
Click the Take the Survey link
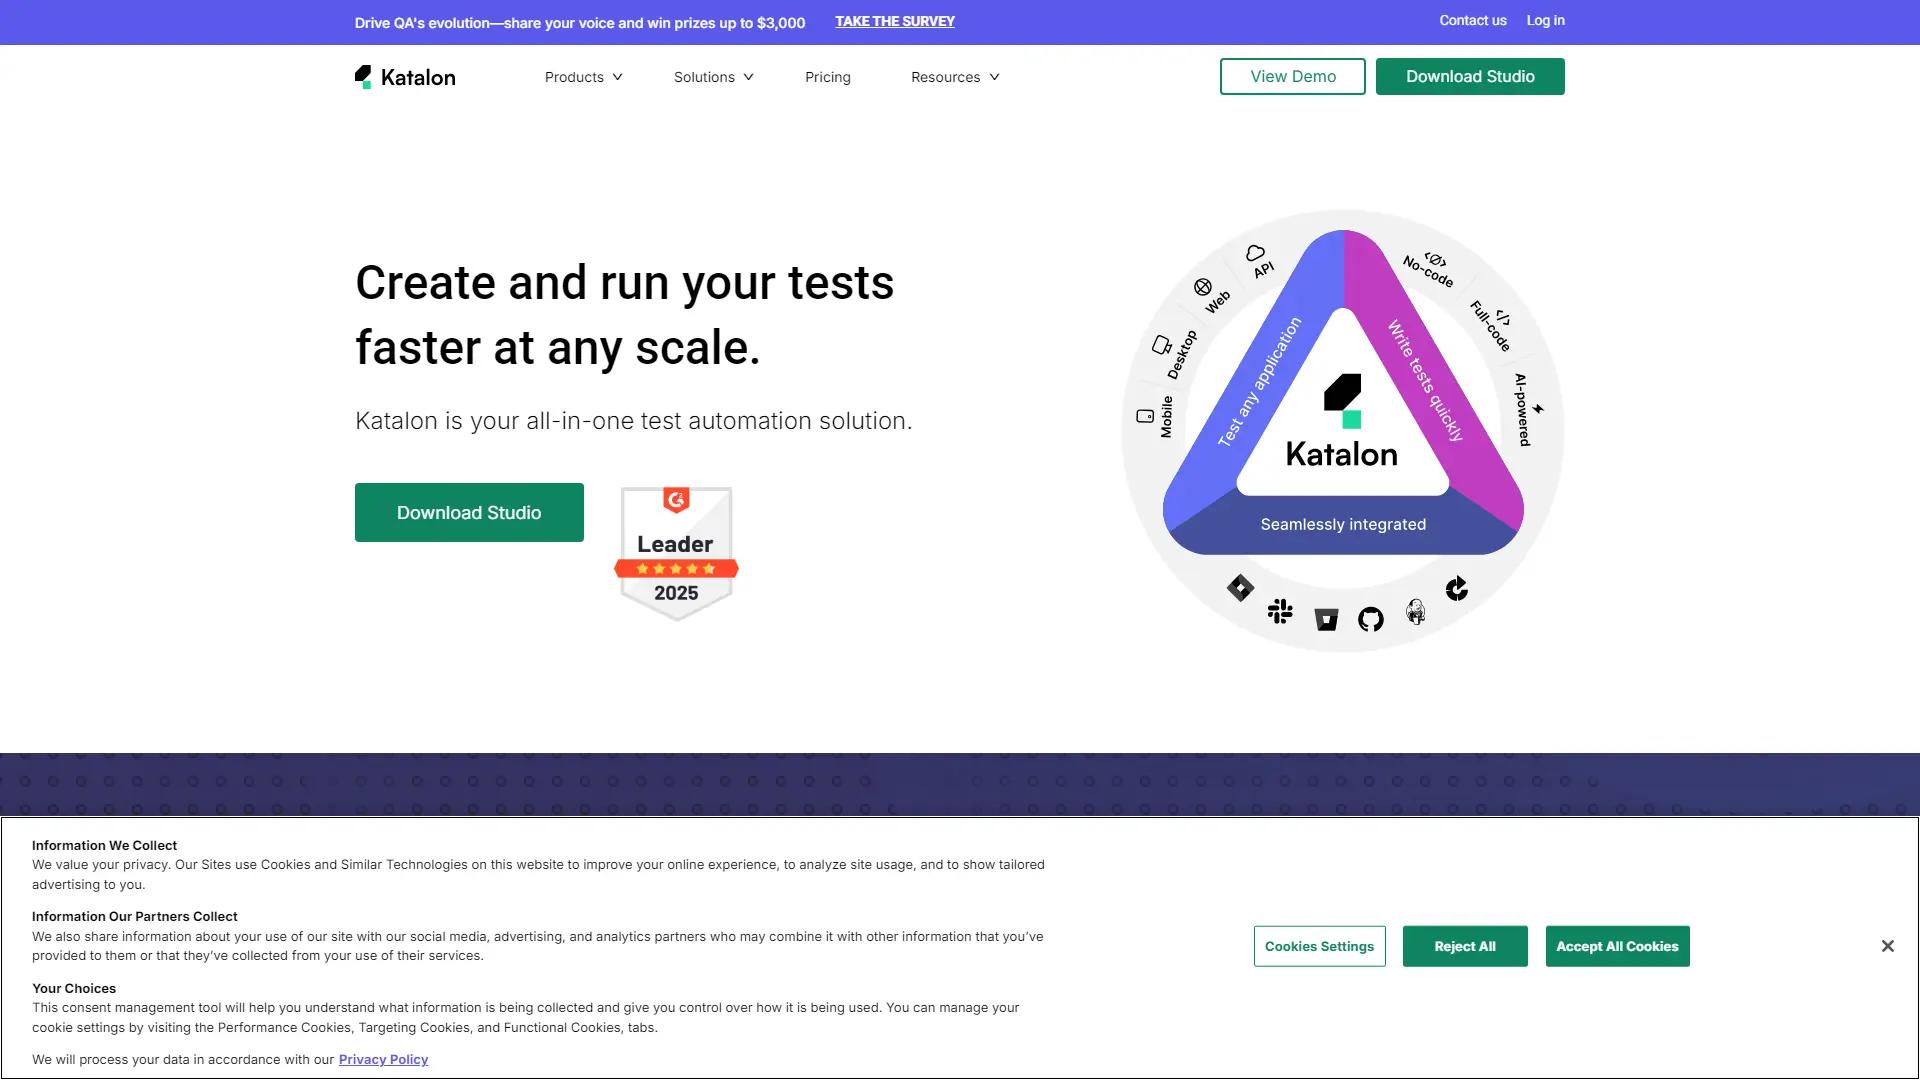tap(894, 21)
